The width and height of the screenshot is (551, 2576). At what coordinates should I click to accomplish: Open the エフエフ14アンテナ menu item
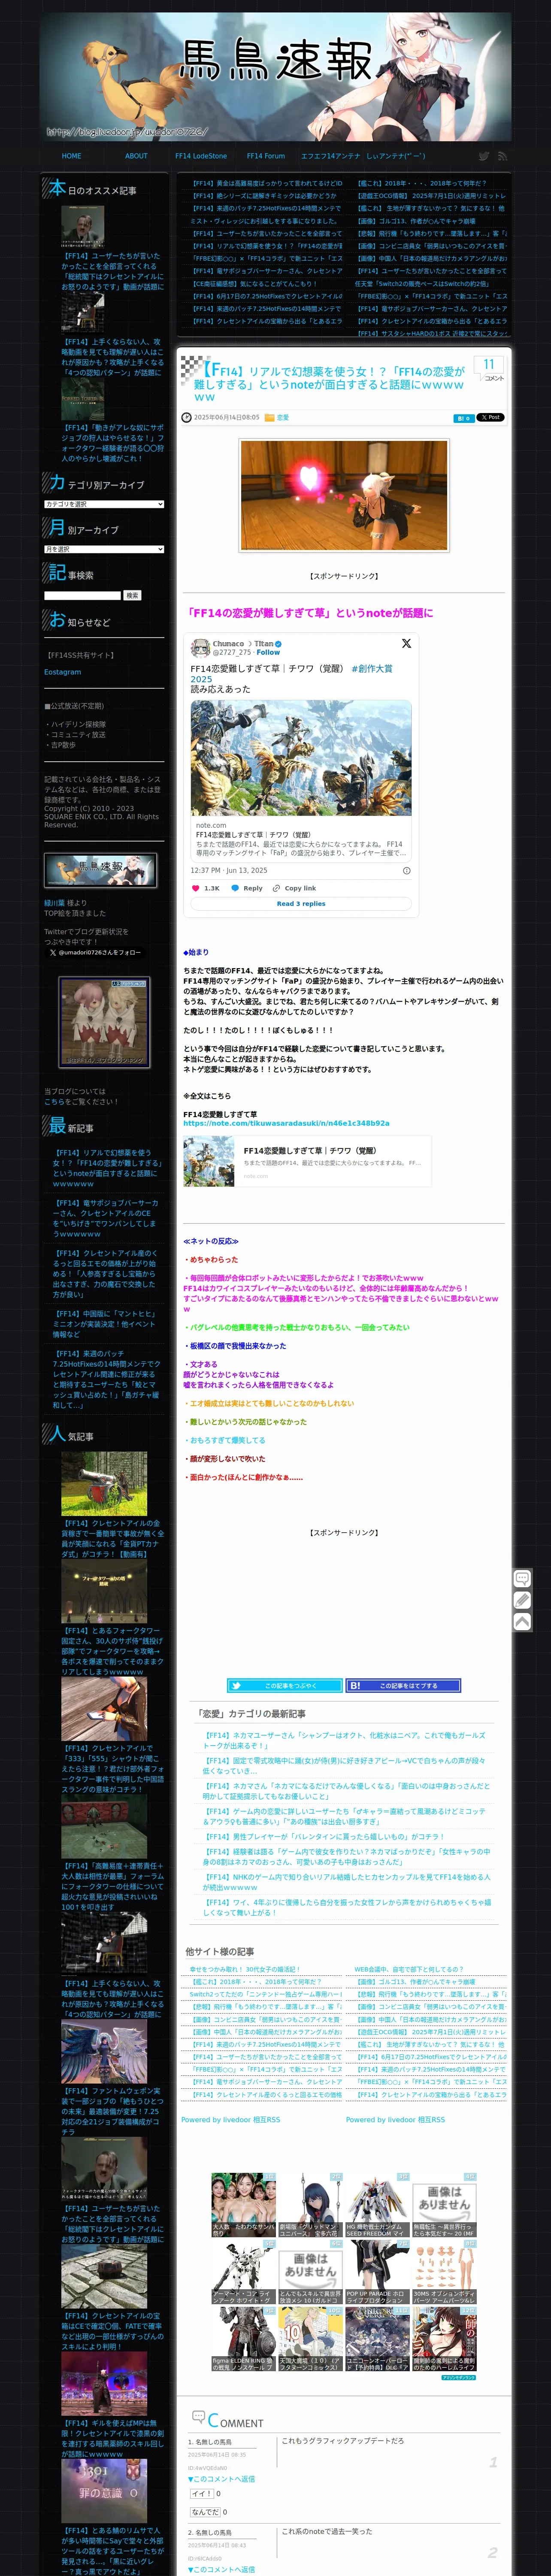pos(331,156)
